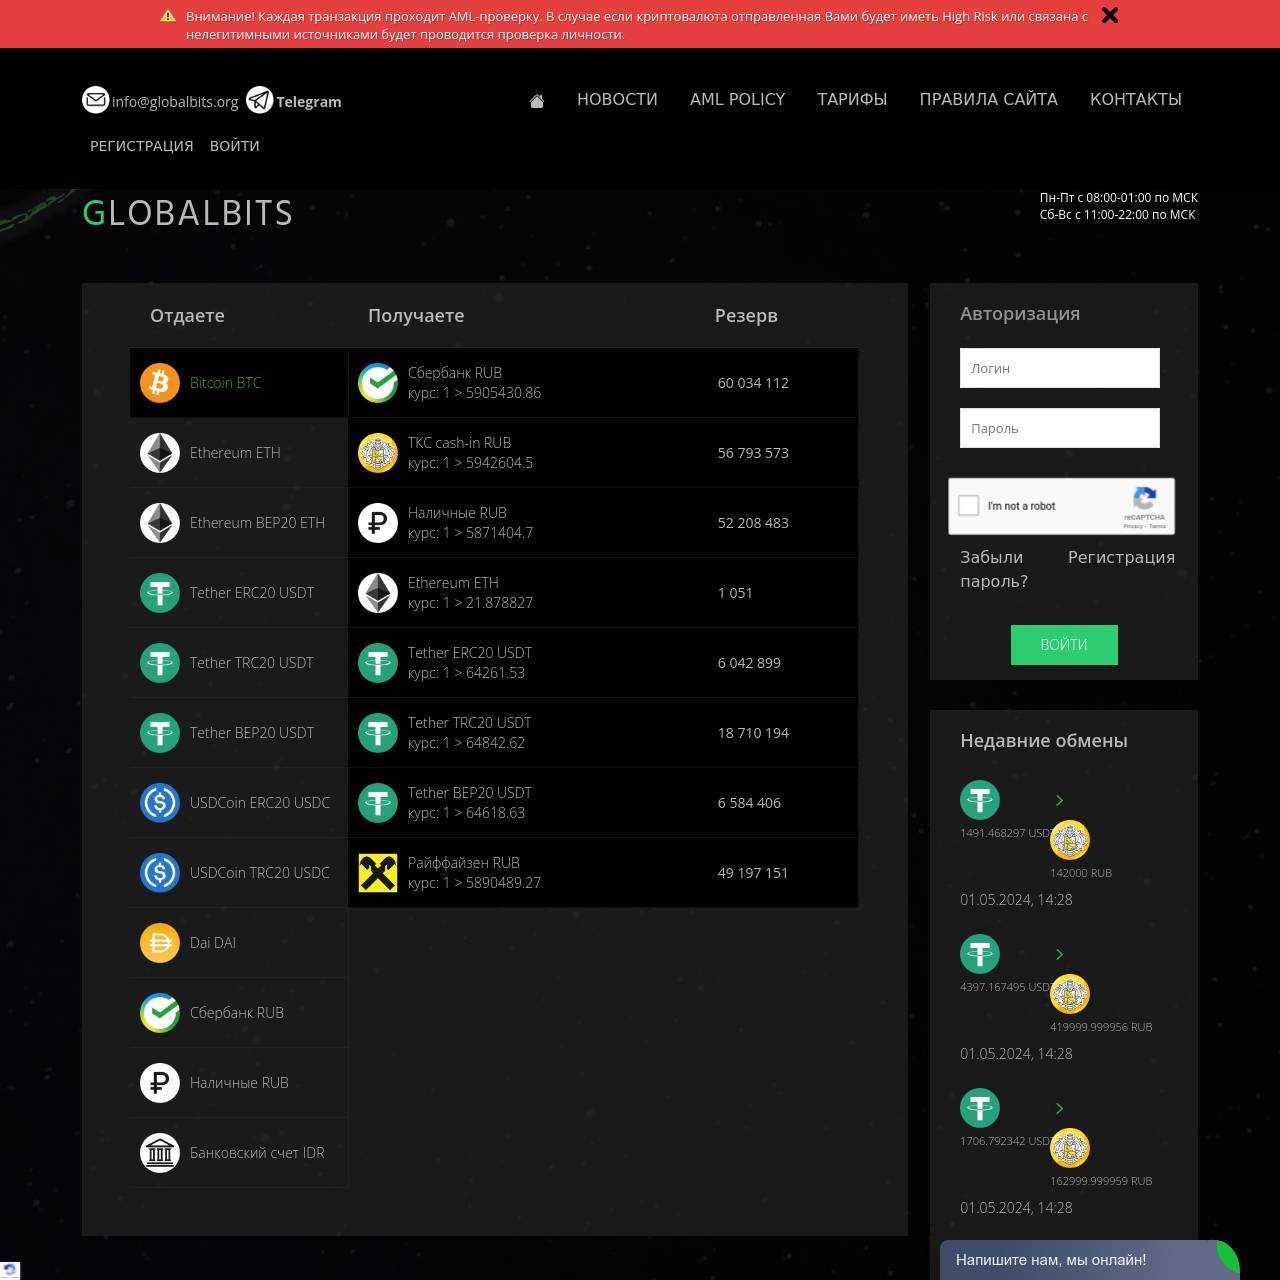Open the НОВОСТИ menu item
Viewport: 1280px width, 1280px height.
pos(617,99)
